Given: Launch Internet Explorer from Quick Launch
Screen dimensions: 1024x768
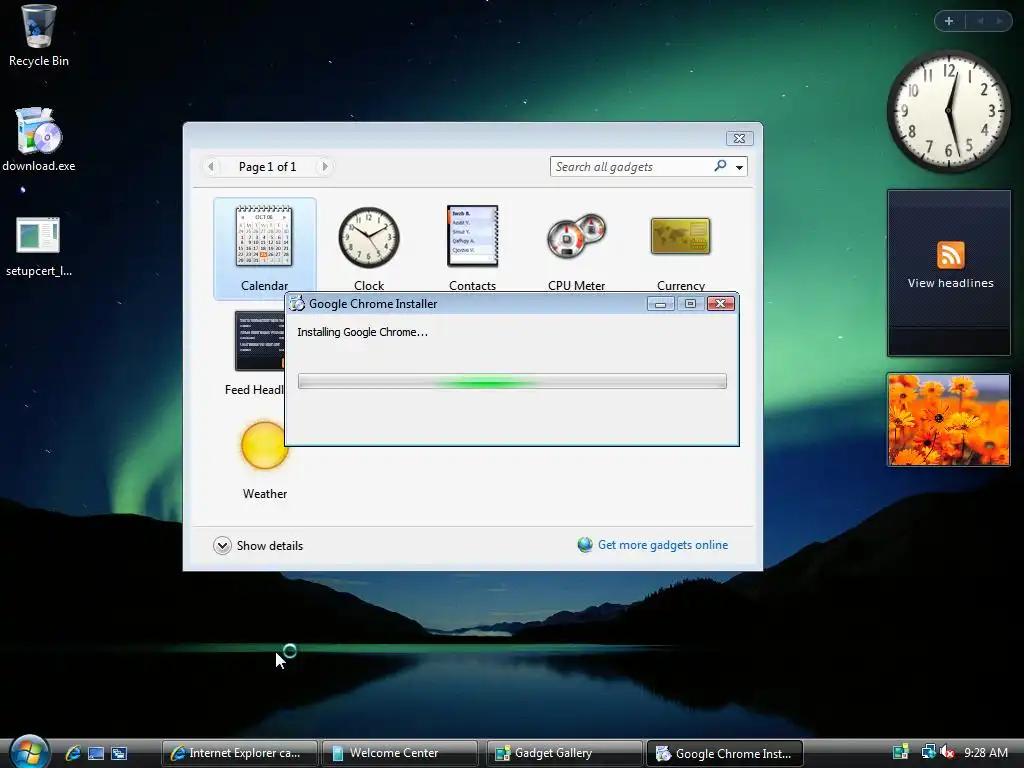Looking at the screenshot, I should point(73,753).
